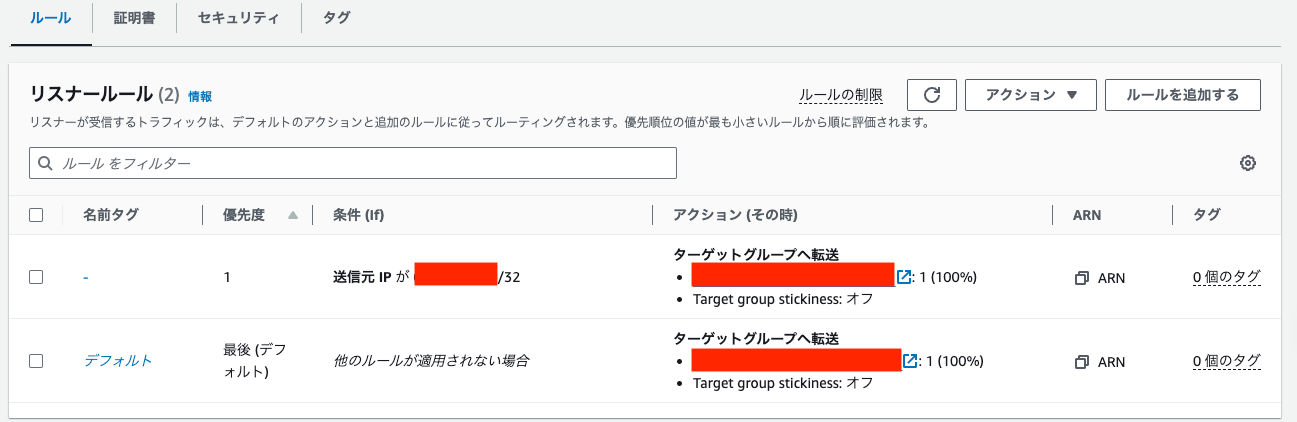Screen dimensions: 1297x422
Task: Open tags popup for first rule
Action: [x=1226, y=277]
